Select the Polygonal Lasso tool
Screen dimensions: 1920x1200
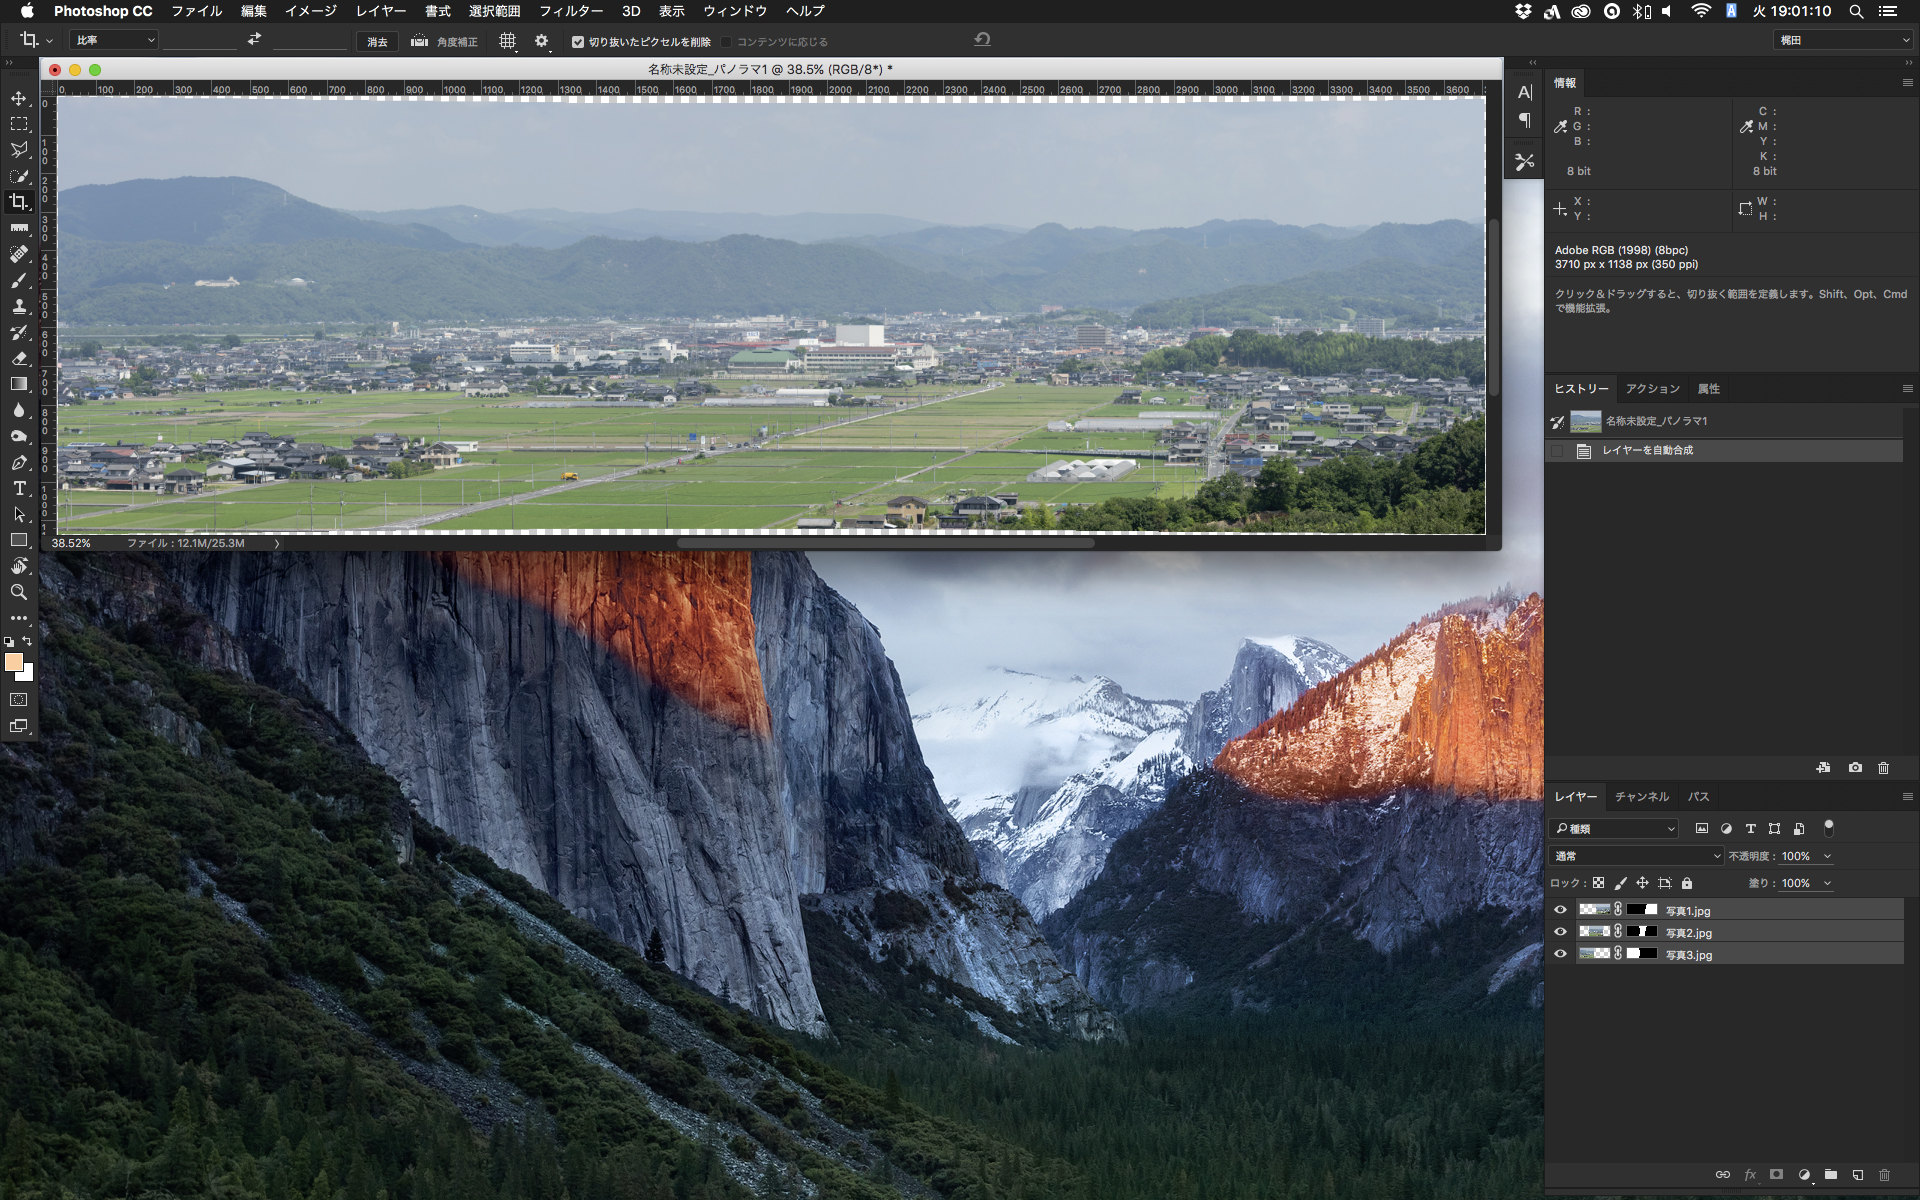click(x=19, y=150)
